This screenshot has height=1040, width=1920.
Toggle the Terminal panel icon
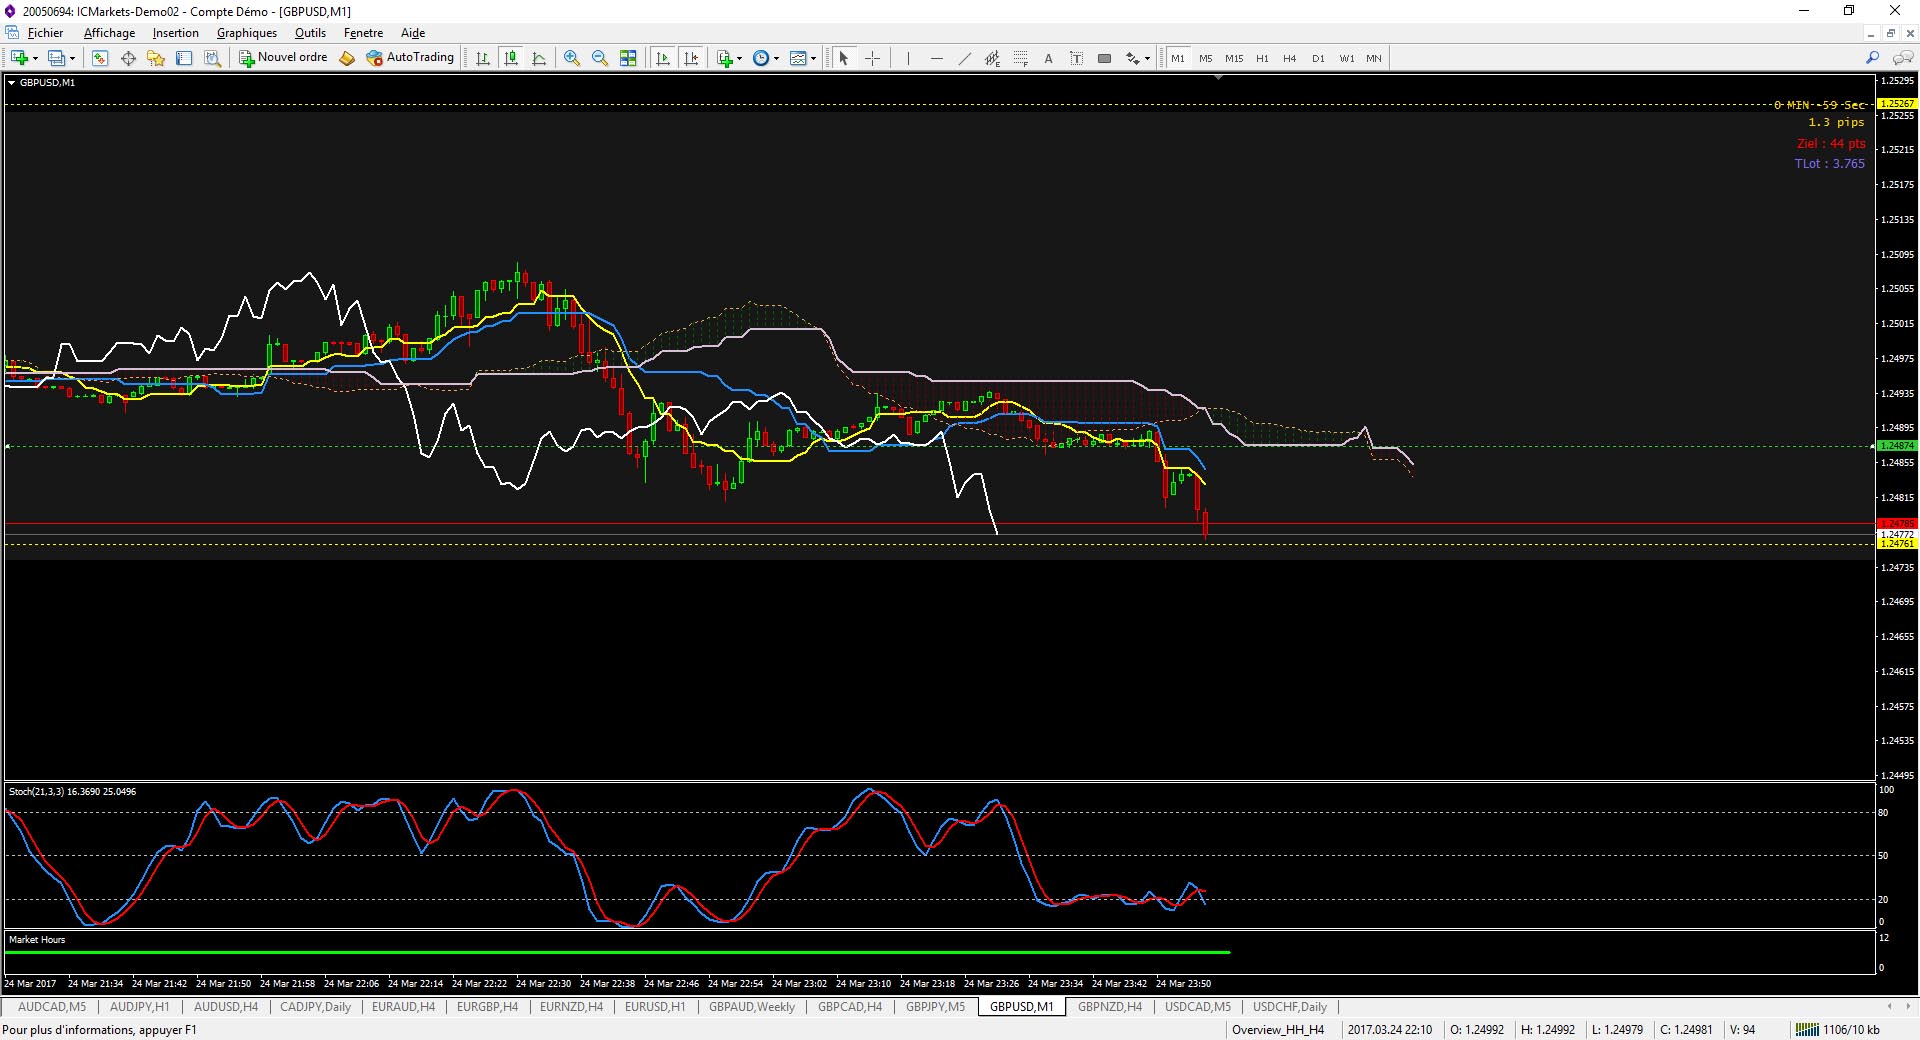pos(184,58)
